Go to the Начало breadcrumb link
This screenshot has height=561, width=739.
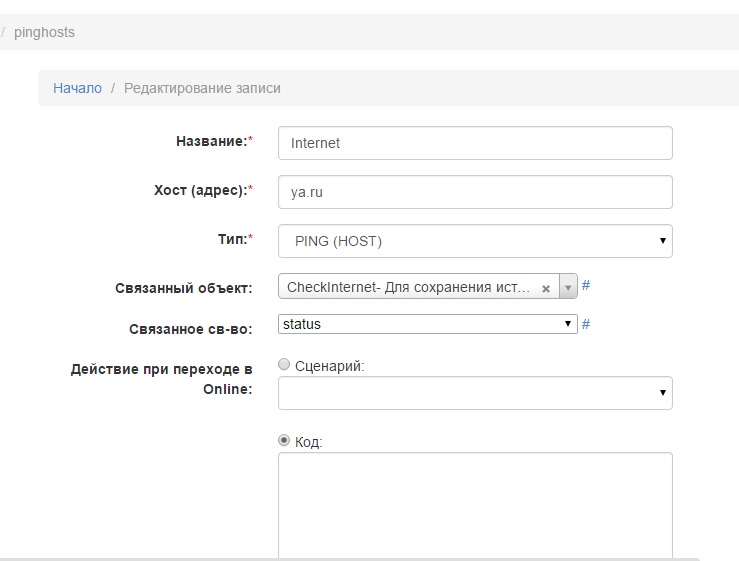tap(77, 88)
